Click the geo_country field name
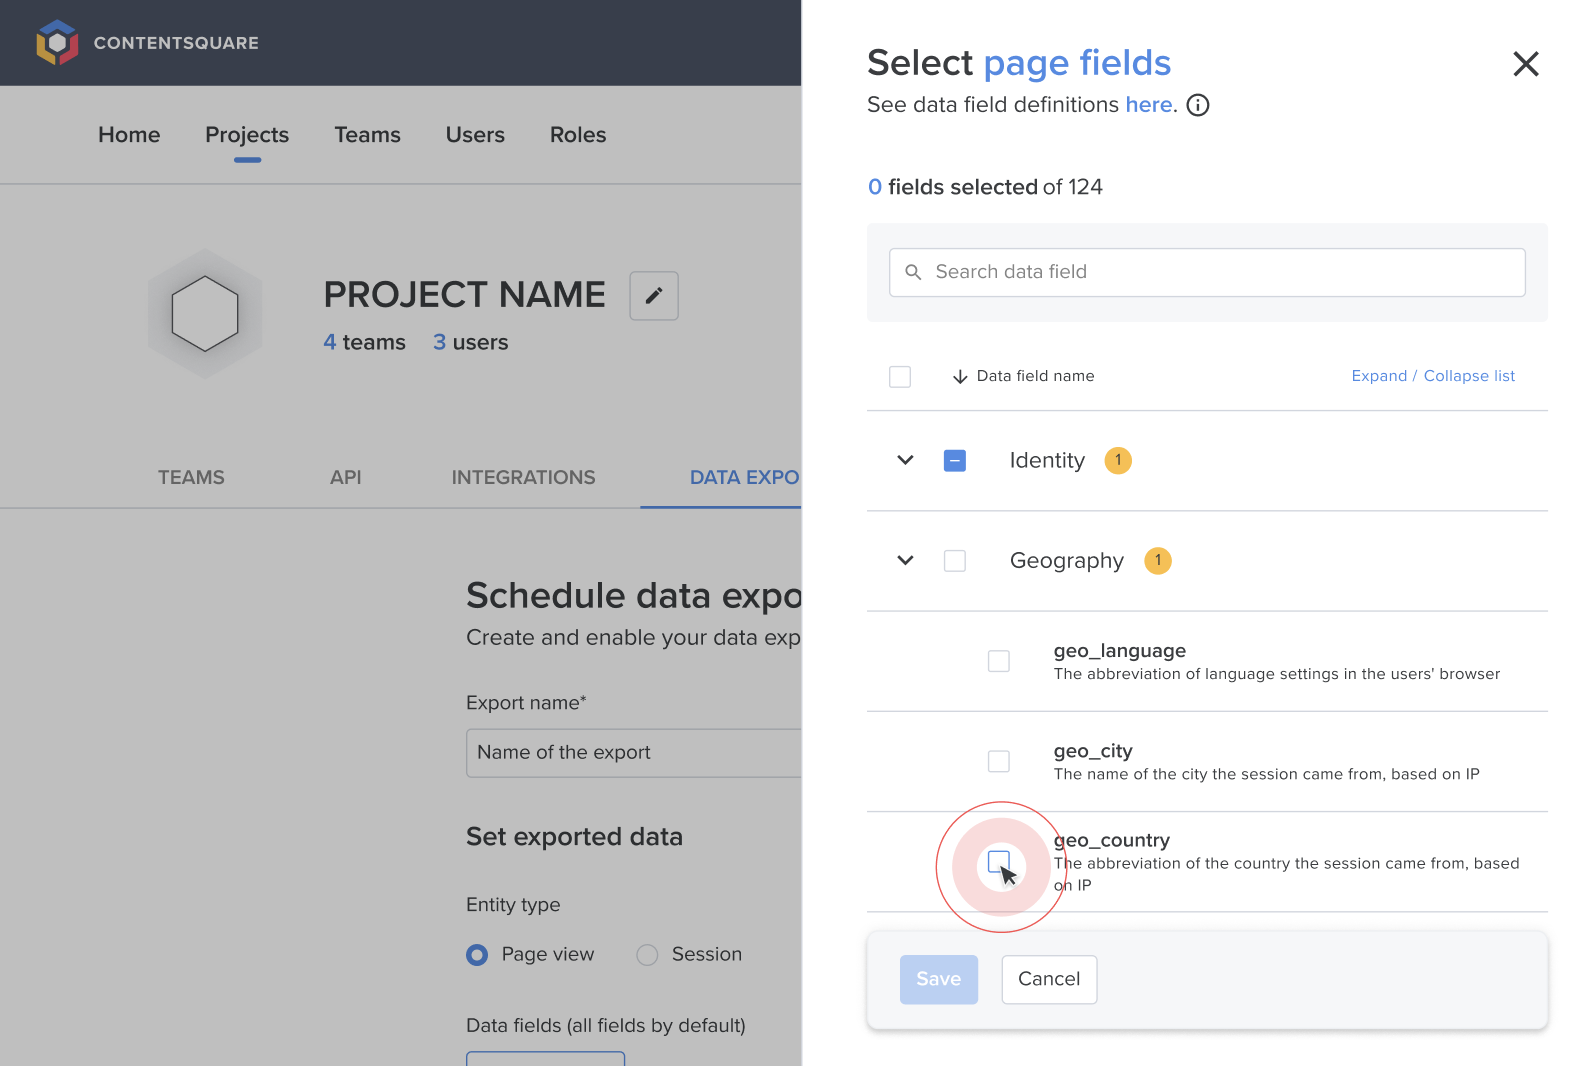 (1111, 840)
